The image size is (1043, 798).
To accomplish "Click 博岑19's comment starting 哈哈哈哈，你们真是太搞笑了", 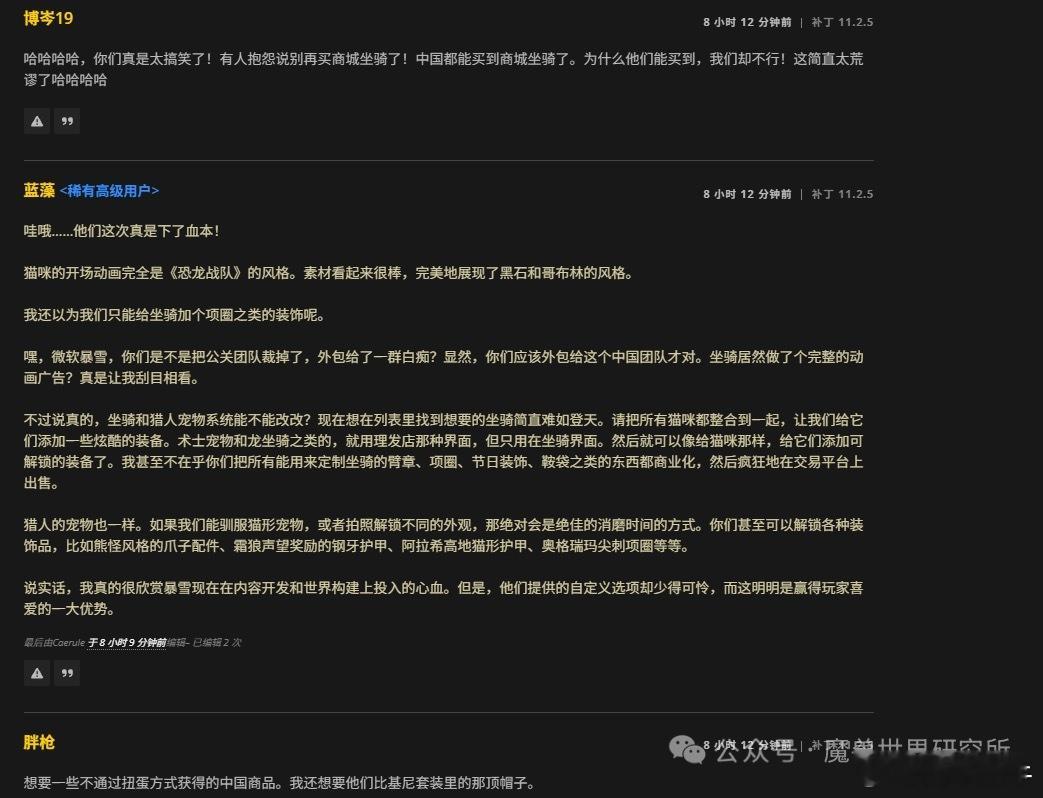I will [x=444, y=69].
